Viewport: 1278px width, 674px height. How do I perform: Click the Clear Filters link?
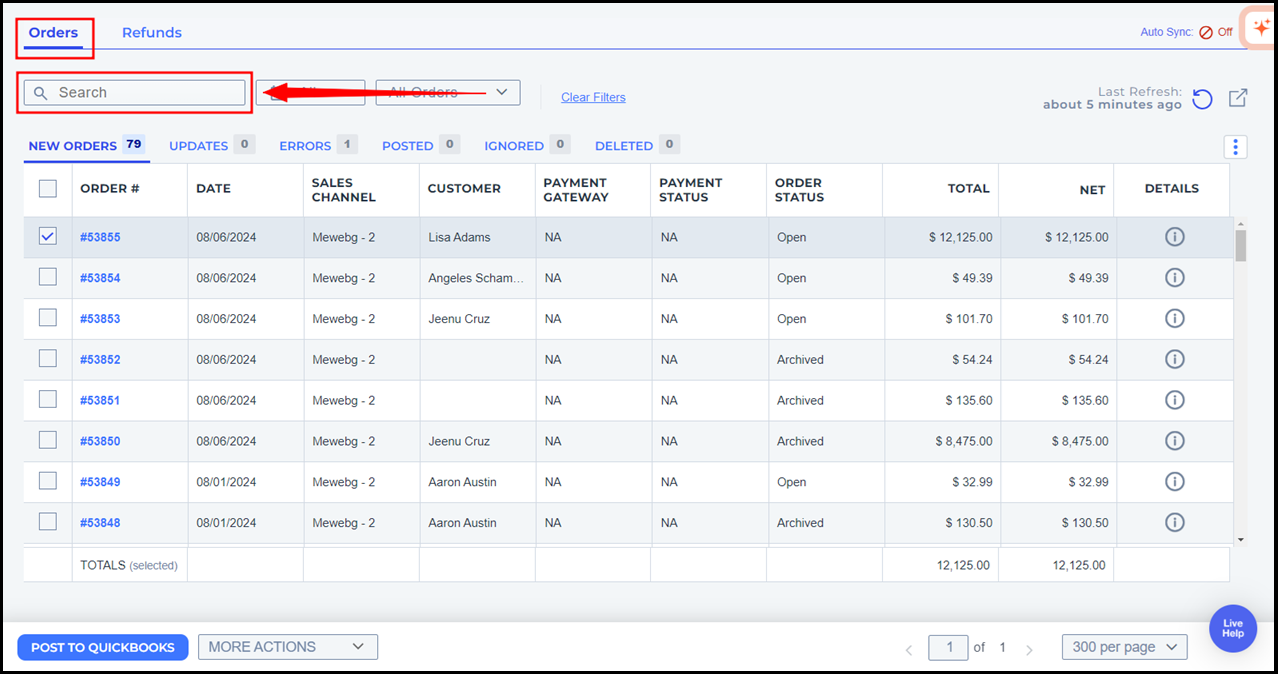593,97
